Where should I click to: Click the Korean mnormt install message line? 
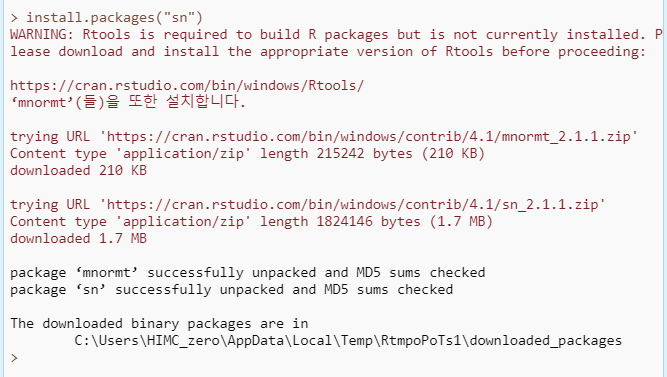click(128, 102)
